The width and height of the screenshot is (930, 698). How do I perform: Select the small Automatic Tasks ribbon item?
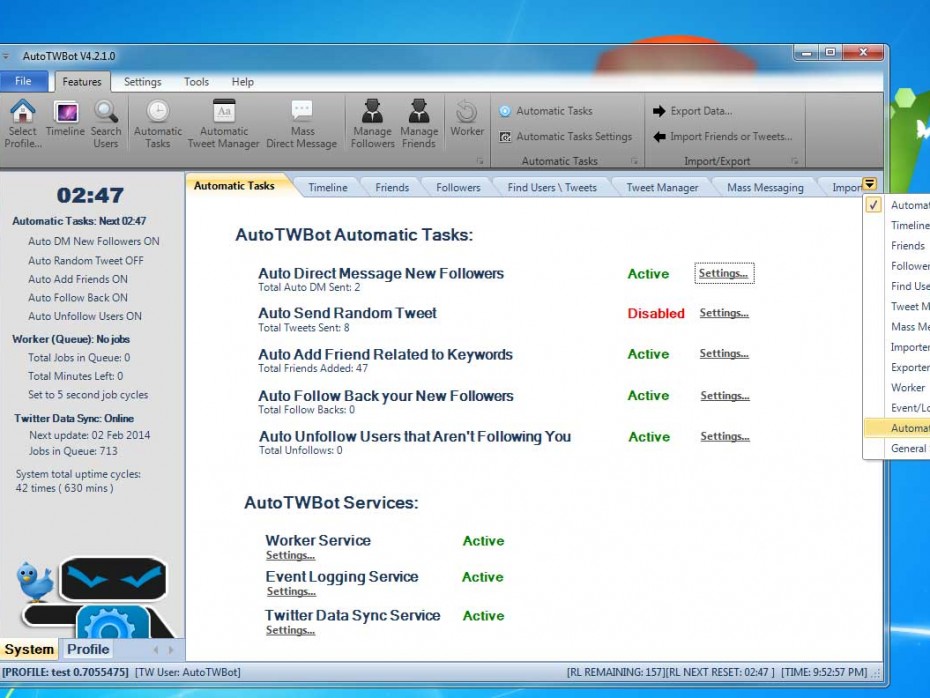[546, 111]
